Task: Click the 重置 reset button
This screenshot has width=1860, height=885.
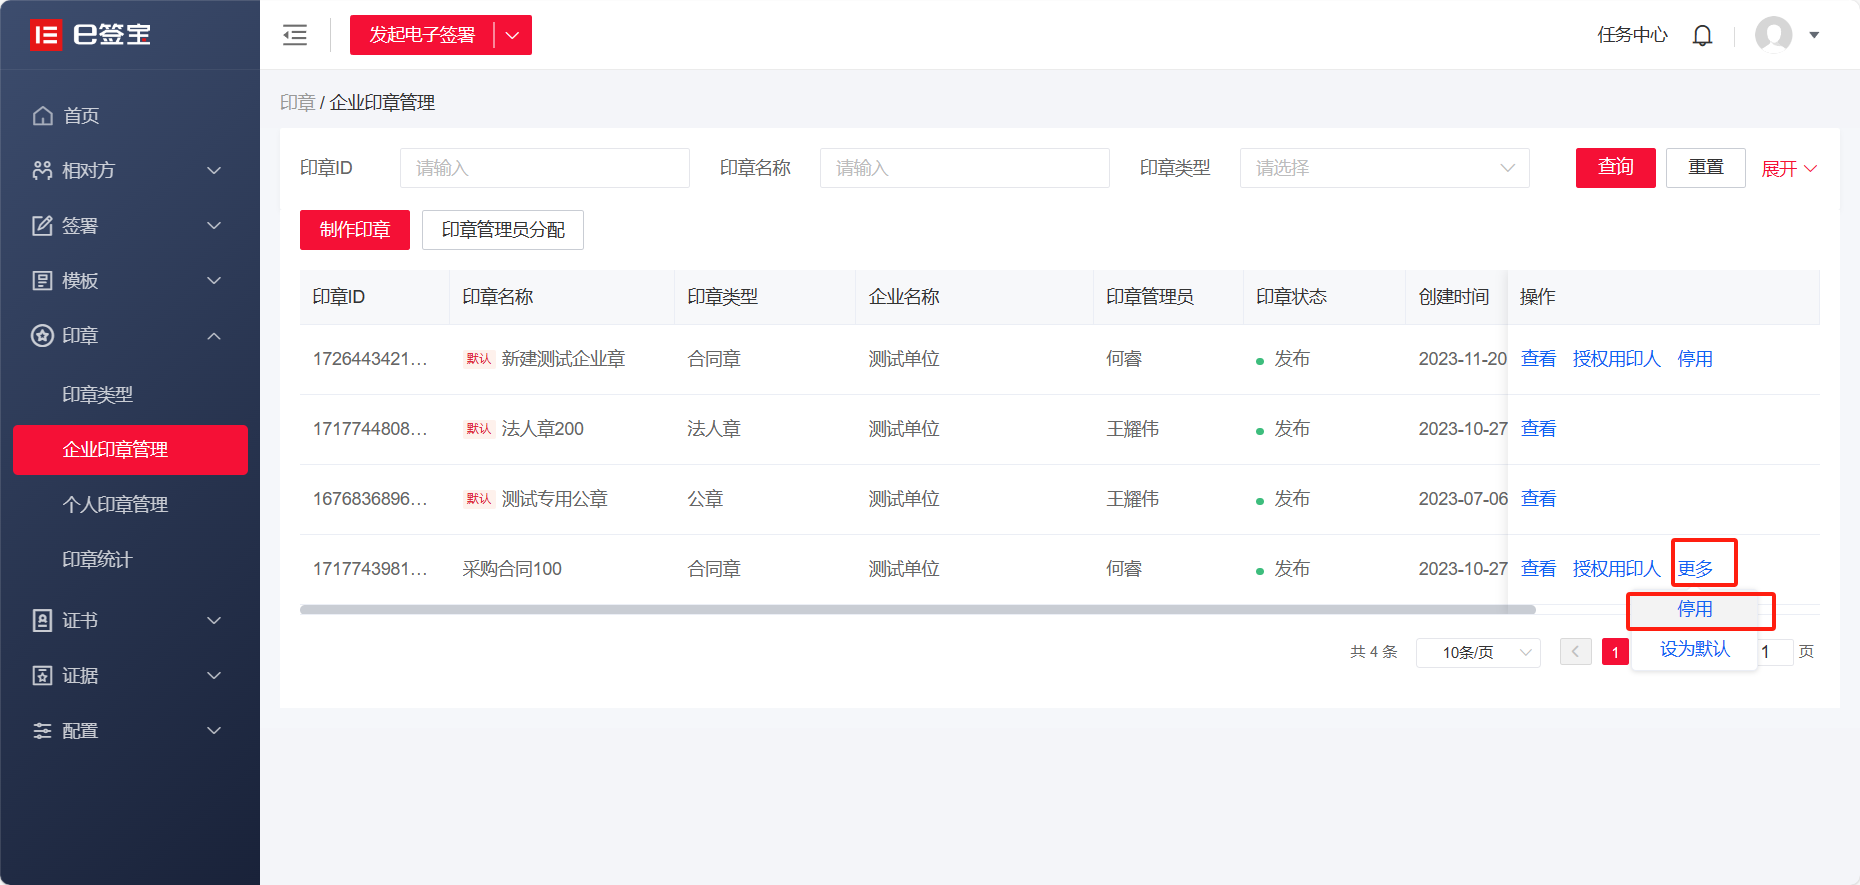Action: coord(1706,168)
